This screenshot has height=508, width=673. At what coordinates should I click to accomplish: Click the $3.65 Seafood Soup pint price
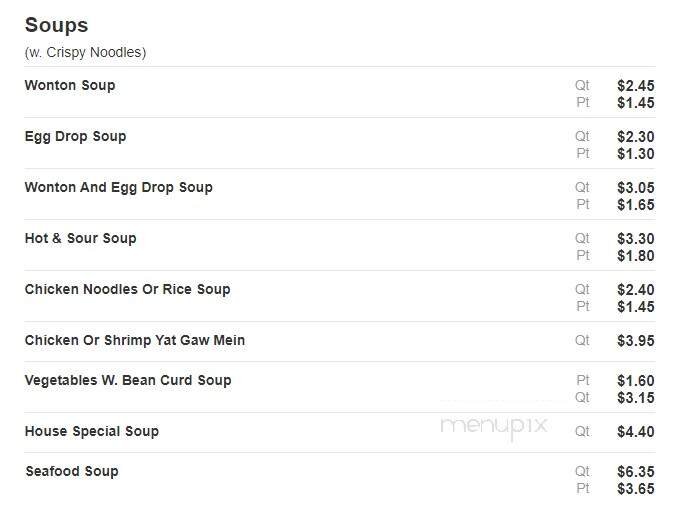tap(636, 489)
